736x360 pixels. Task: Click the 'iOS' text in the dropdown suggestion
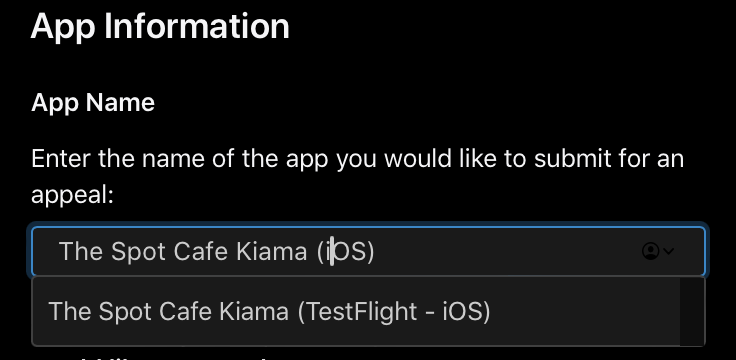[462, 312]
